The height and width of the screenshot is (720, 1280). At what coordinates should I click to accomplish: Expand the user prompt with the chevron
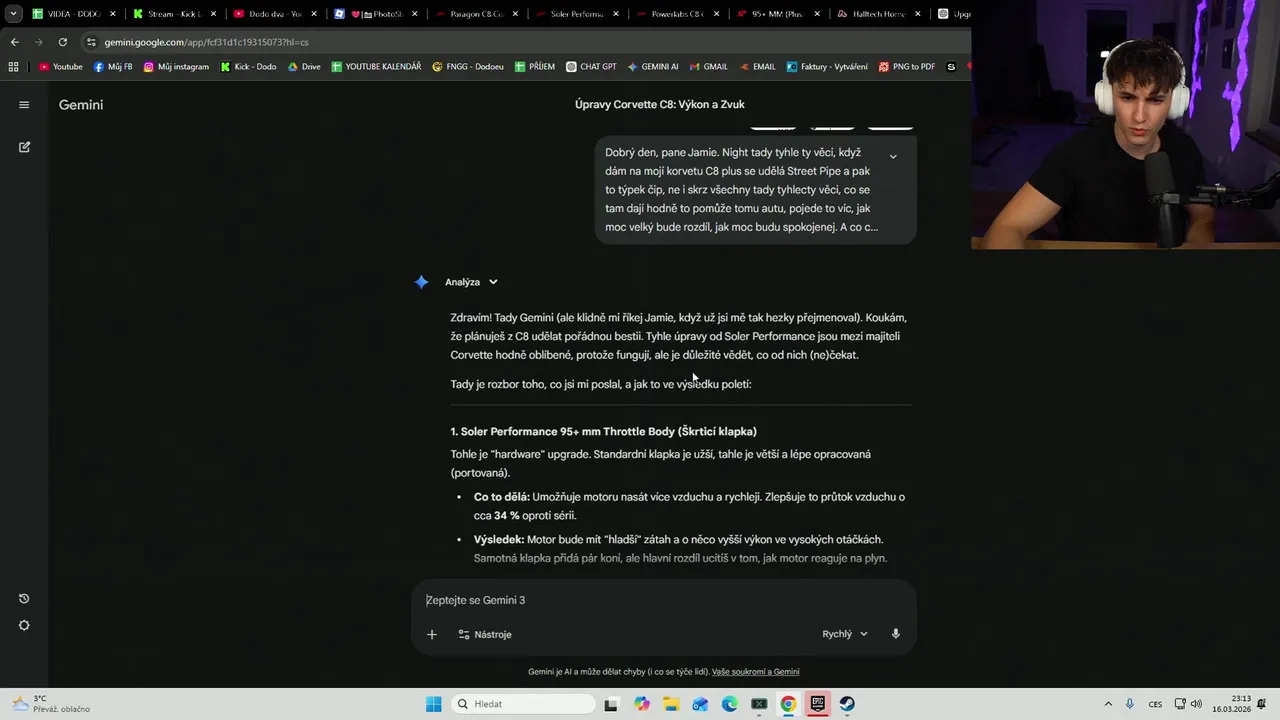coord(893,156)
